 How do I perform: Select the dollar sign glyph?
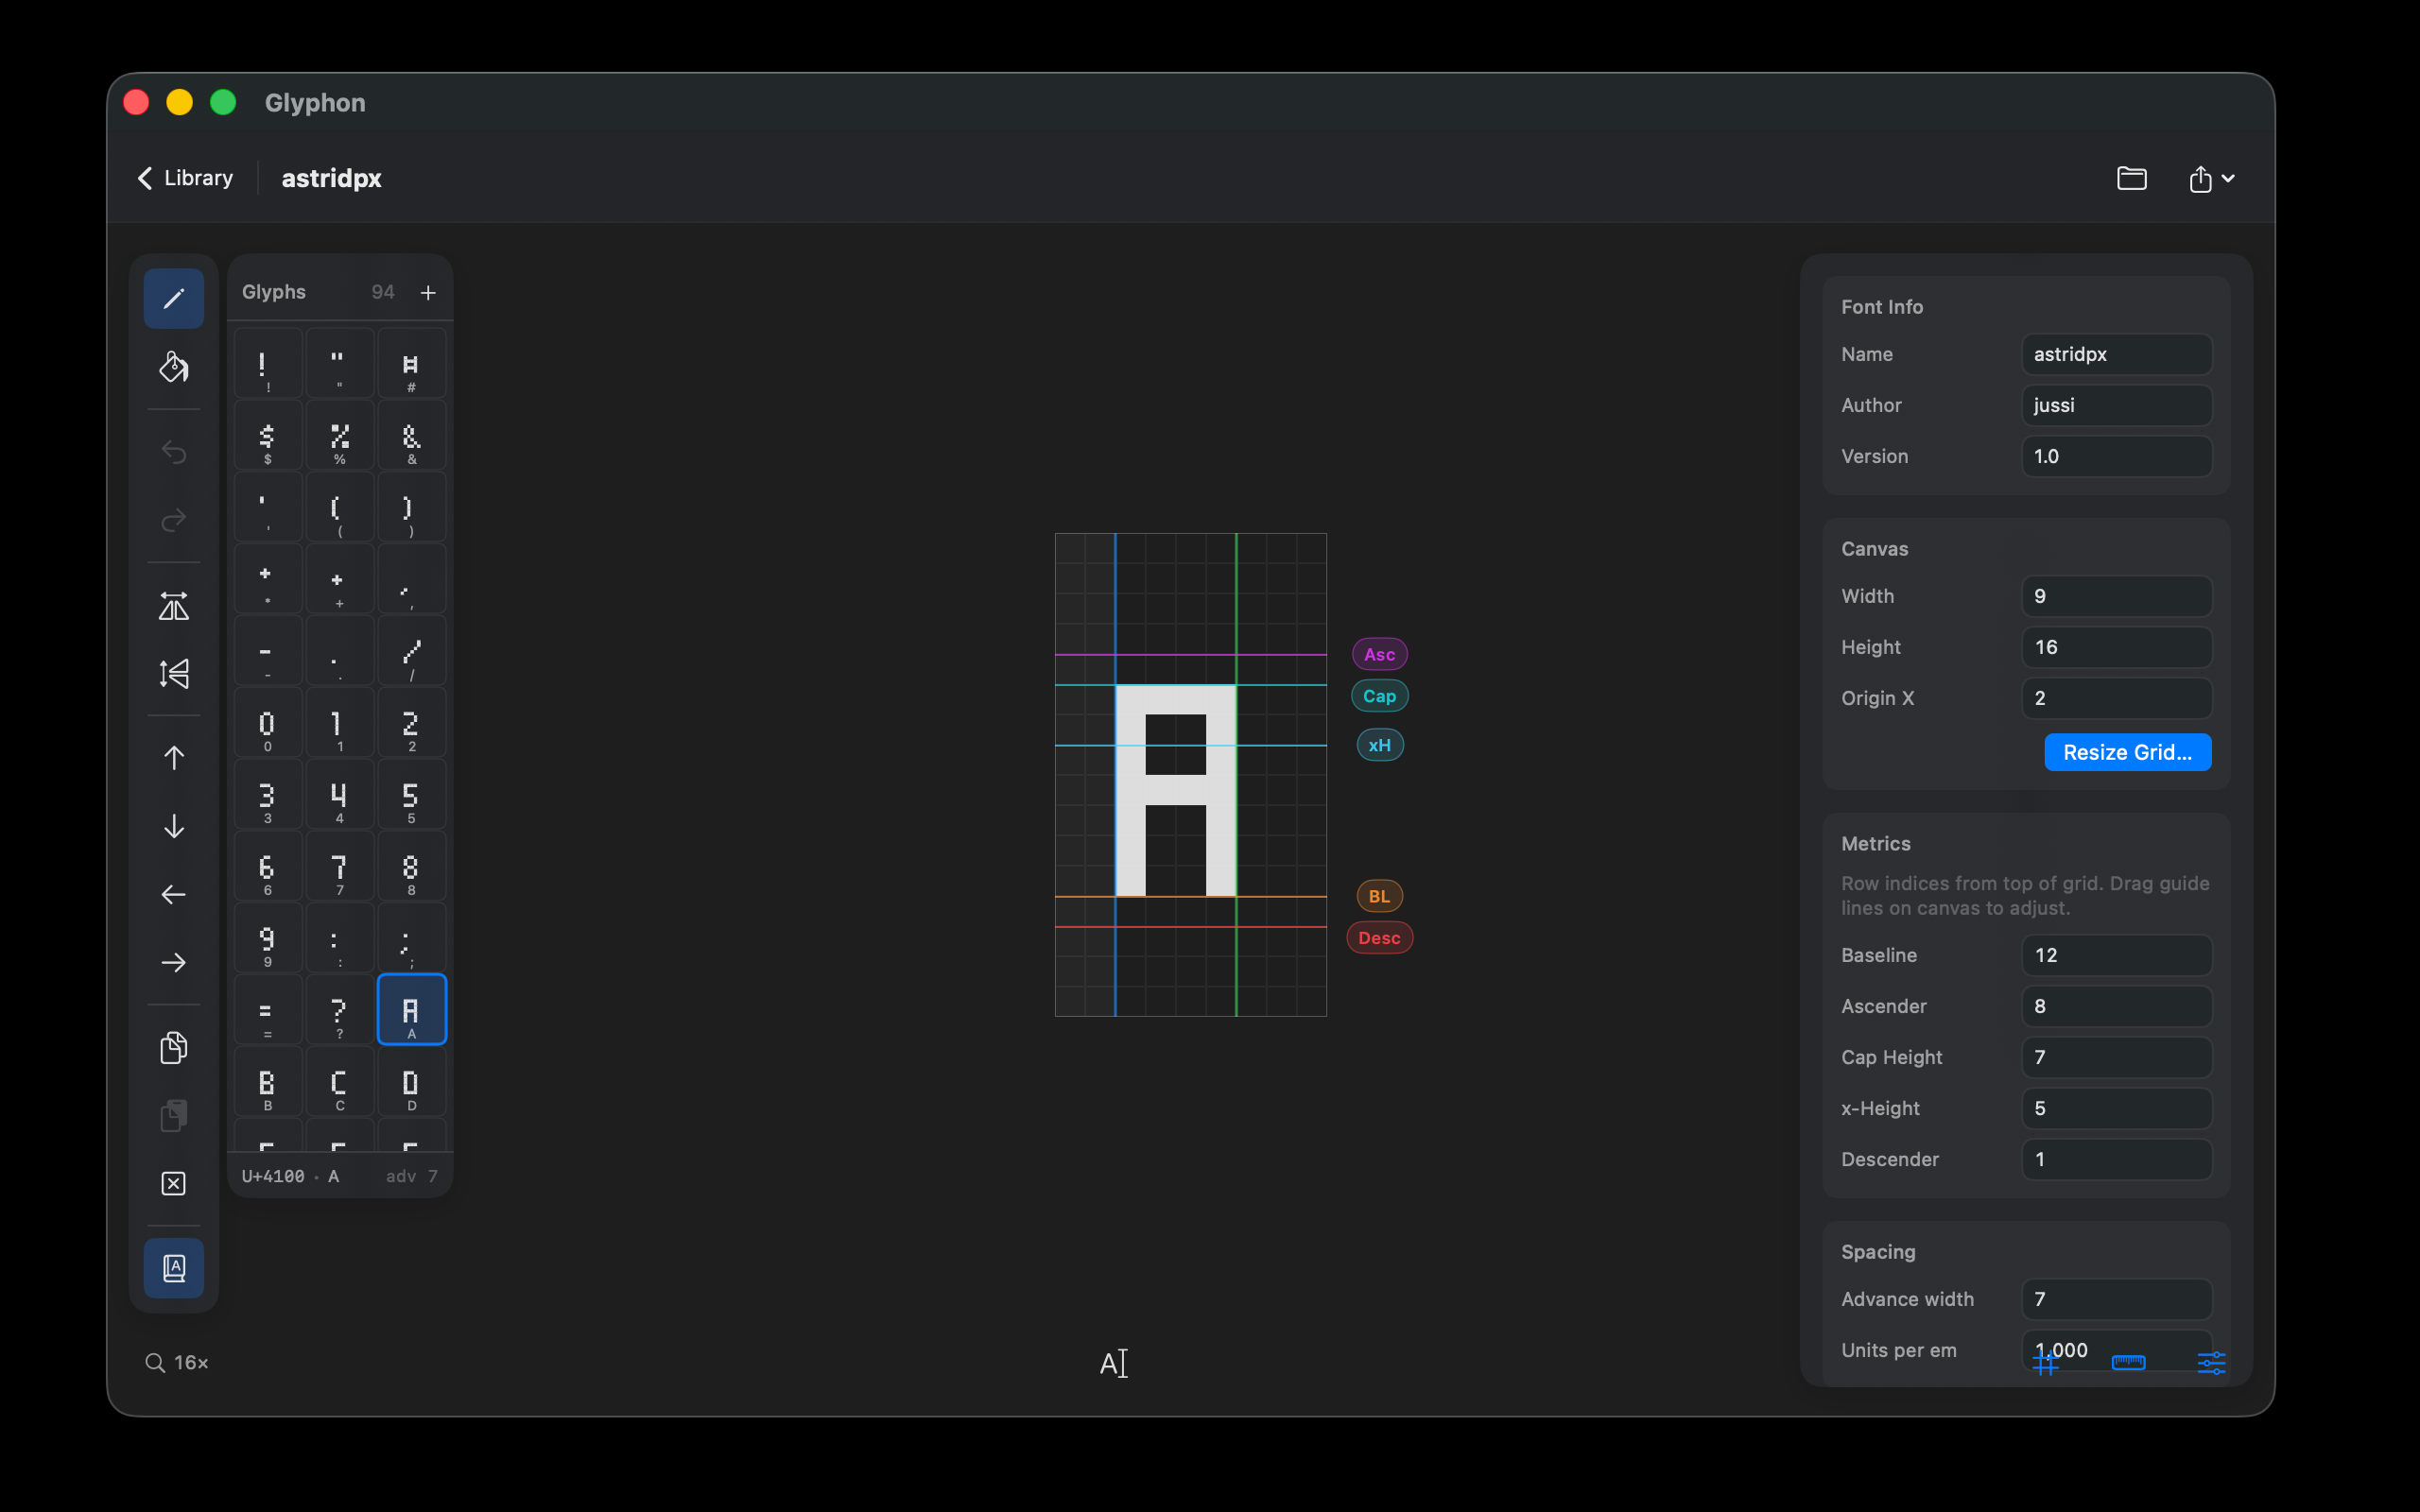point(268,436)
